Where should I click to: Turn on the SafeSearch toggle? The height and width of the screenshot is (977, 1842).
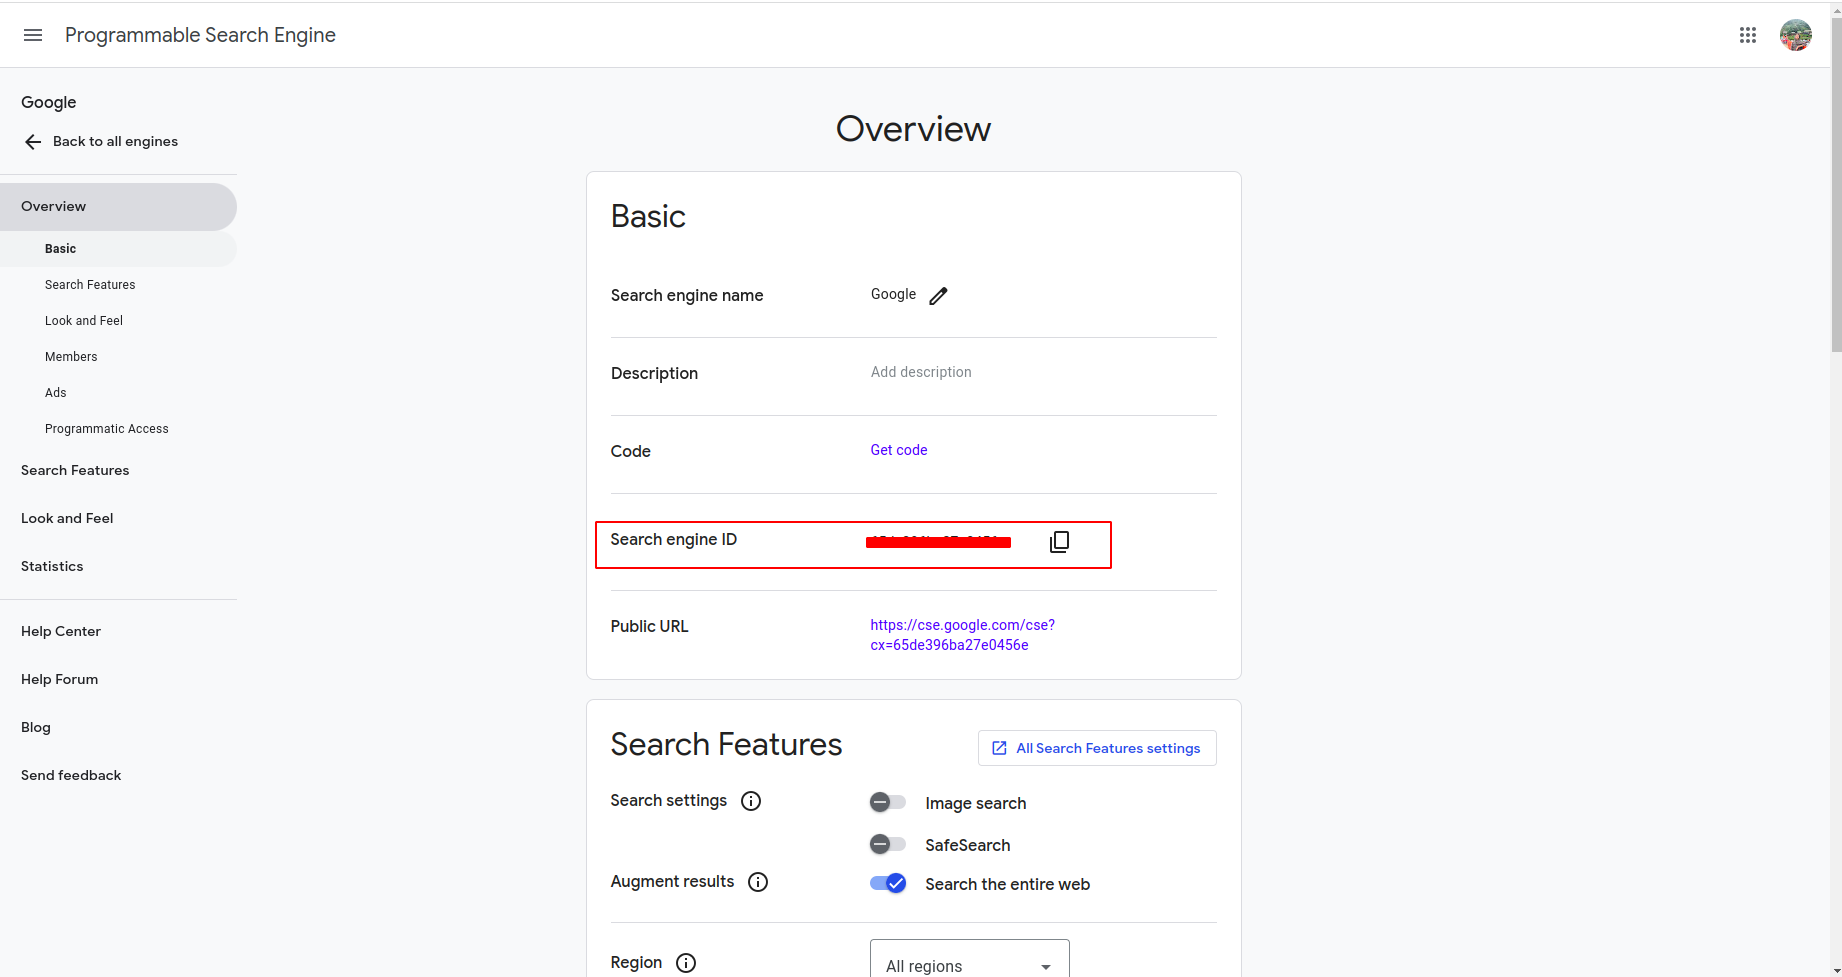(887, 844)
